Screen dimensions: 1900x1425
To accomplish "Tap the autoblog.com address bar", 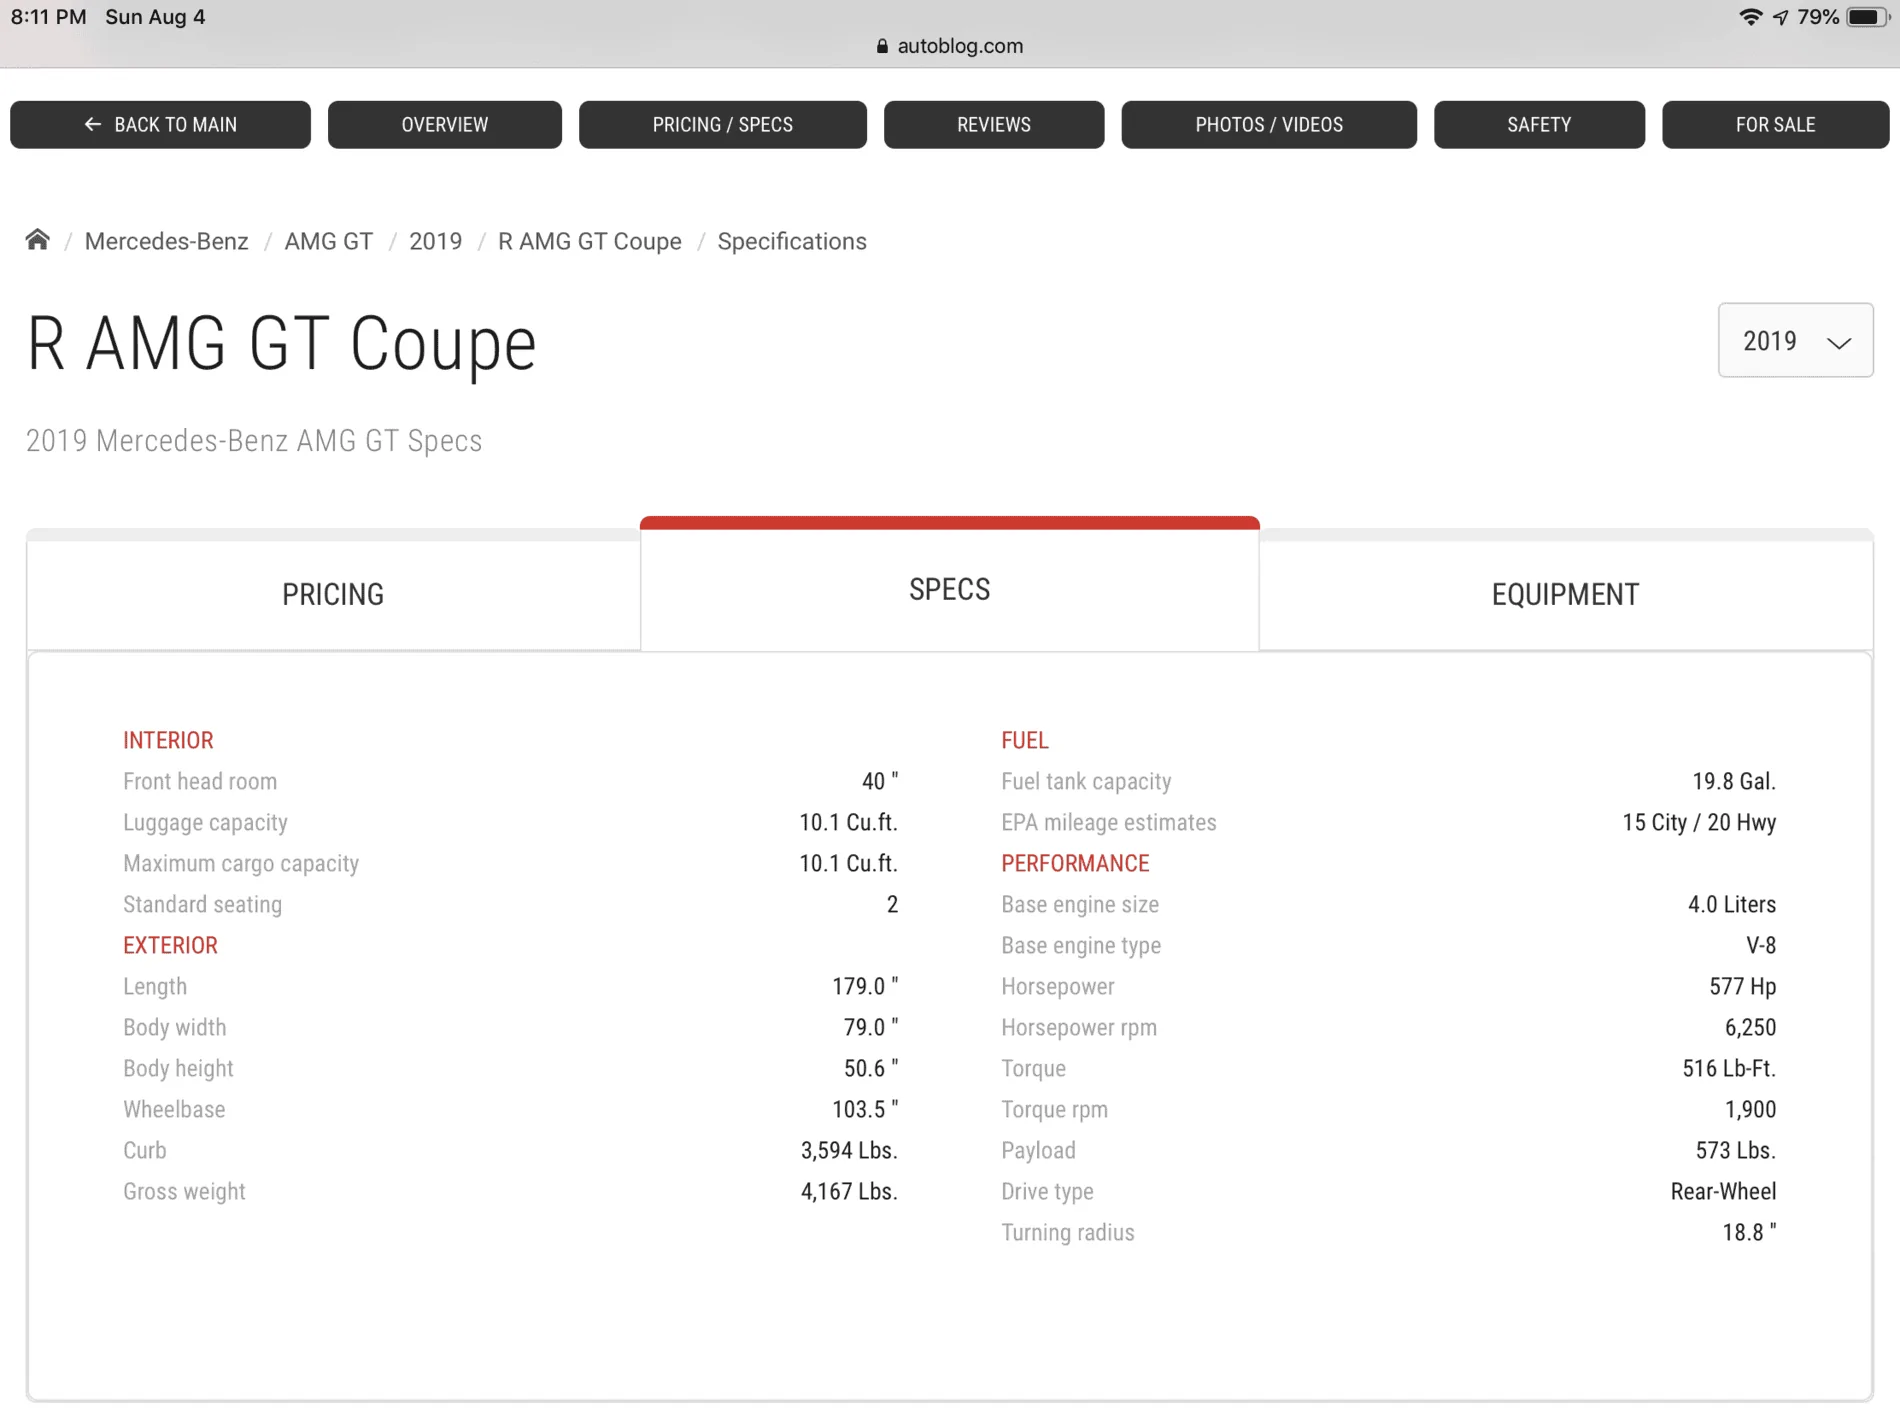I will 950,46.
